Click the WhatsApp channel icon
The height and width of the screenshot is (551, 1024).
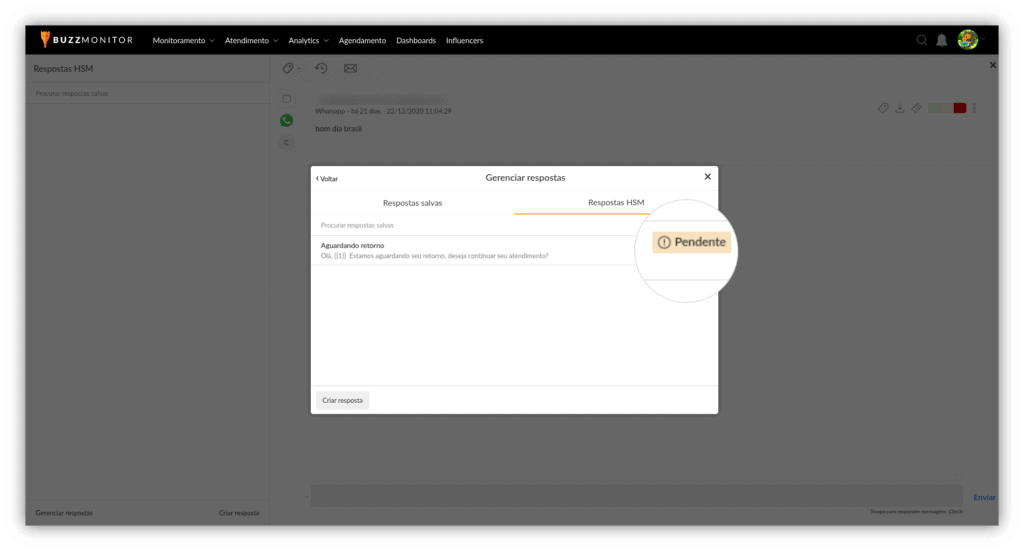click(287, 120)
